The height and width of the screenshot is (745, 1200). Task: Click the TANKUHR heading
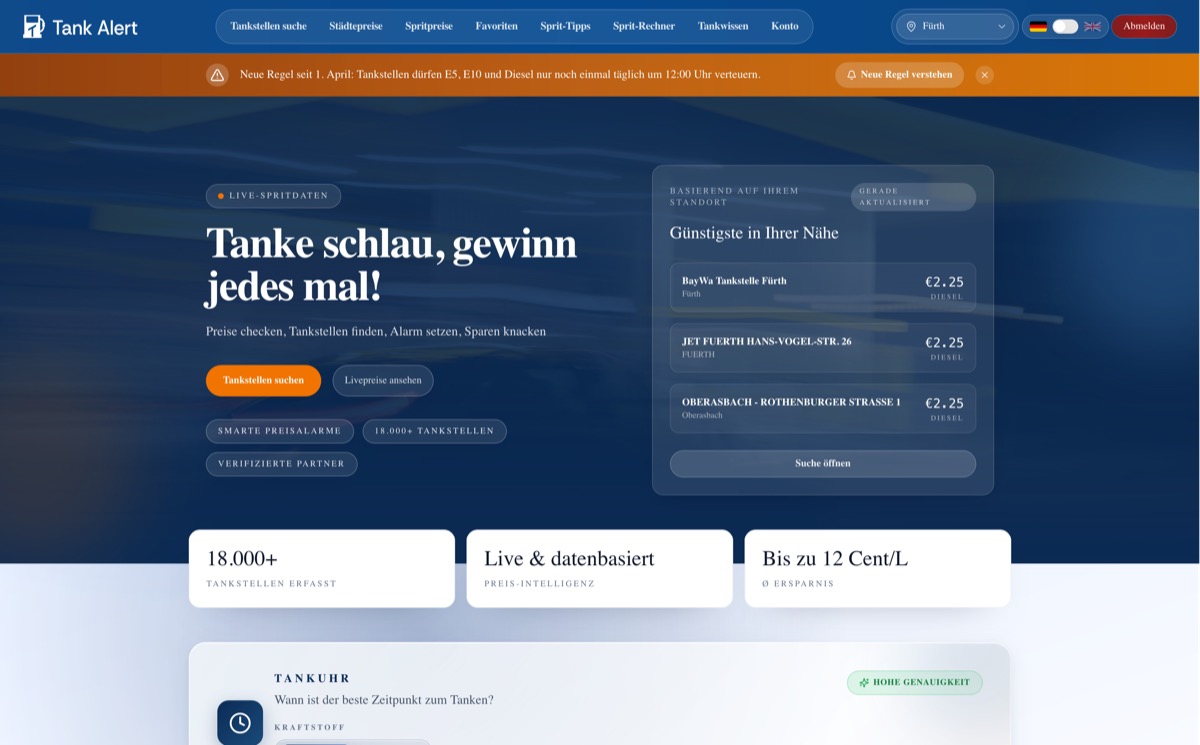click(313, 678)
